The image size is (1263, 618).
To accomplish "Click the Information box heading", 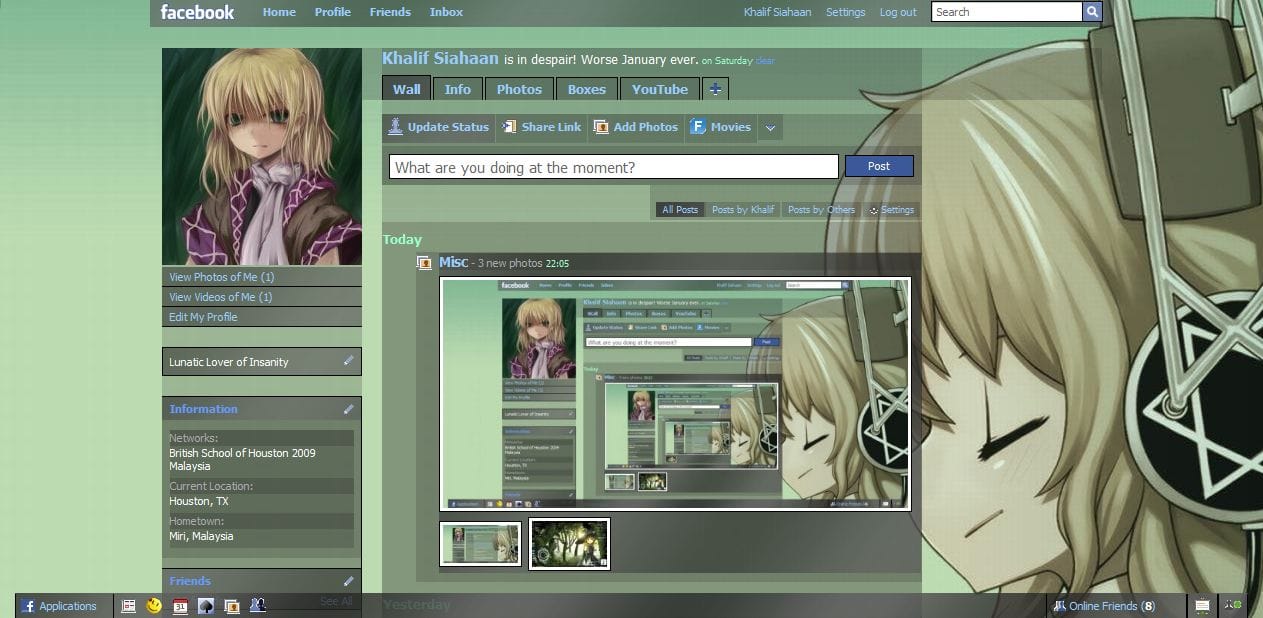I will (204, 408).
